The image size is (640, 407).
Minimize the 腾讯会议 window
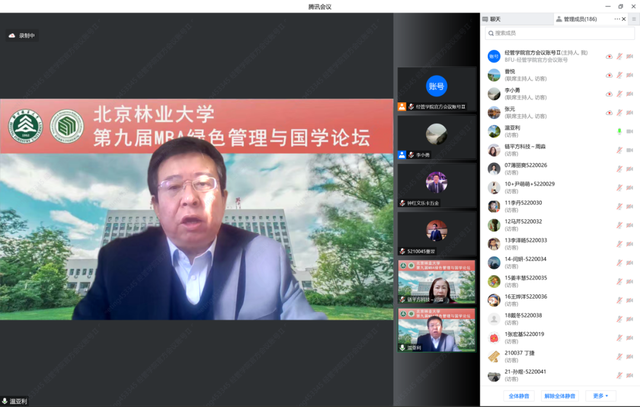(608, 7)
